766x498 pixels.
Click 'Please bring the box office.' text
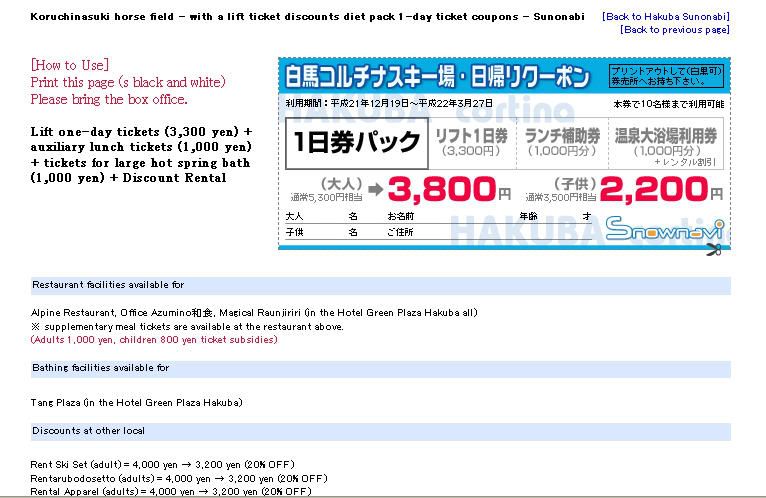109,99
